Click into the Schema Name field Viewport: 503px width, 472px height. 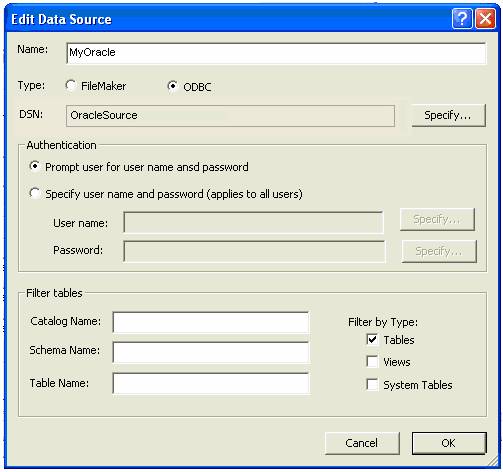click(211, 352)
